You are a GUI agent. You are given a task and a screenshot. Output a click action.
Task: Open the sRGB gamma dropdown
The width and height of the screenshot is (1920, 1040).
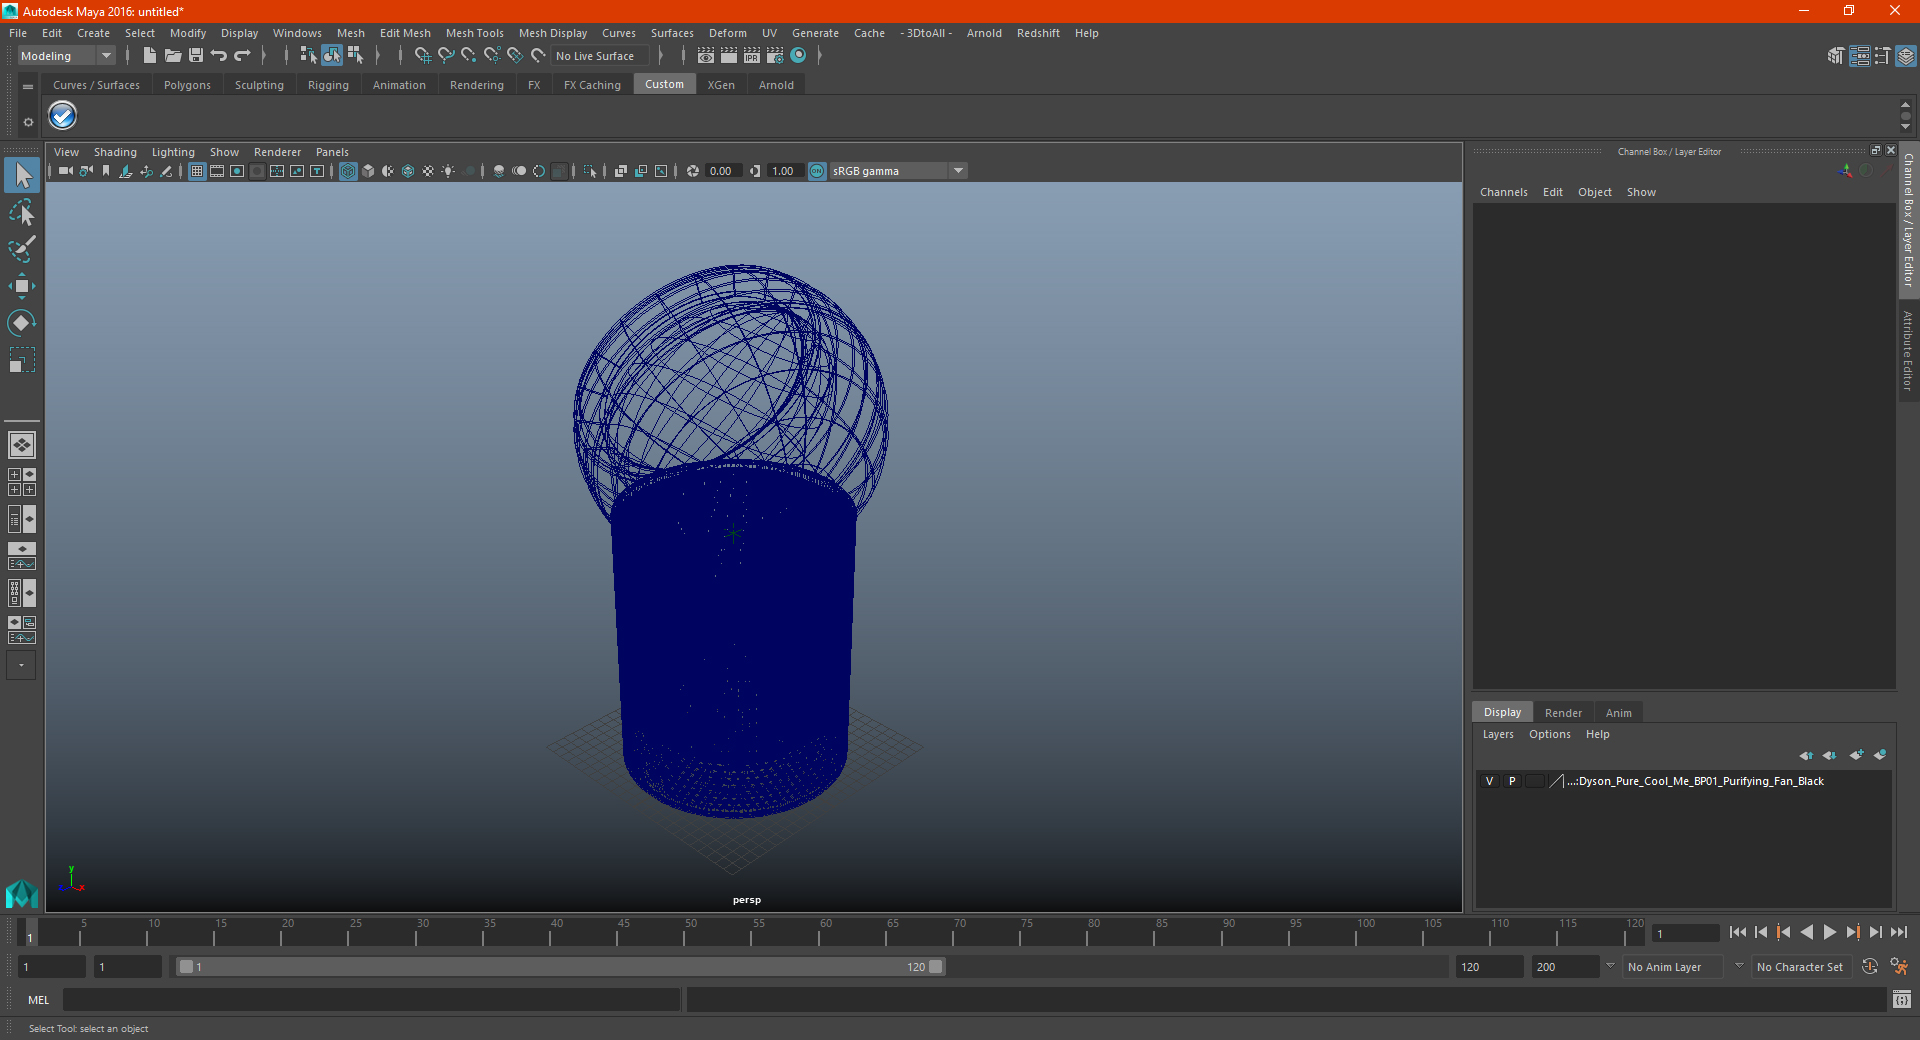898,171
